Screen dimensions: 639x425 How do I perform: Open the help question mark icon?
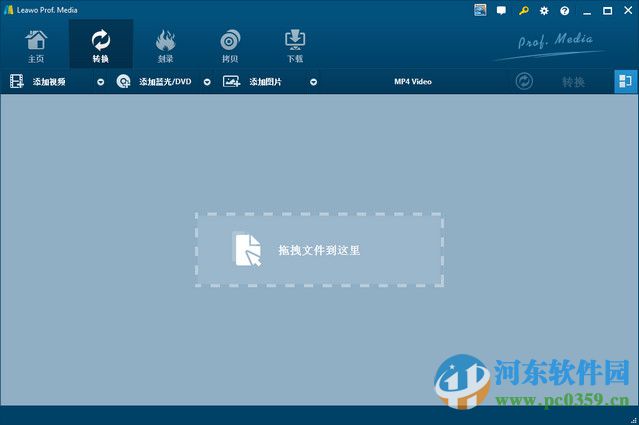pos(564,11)
